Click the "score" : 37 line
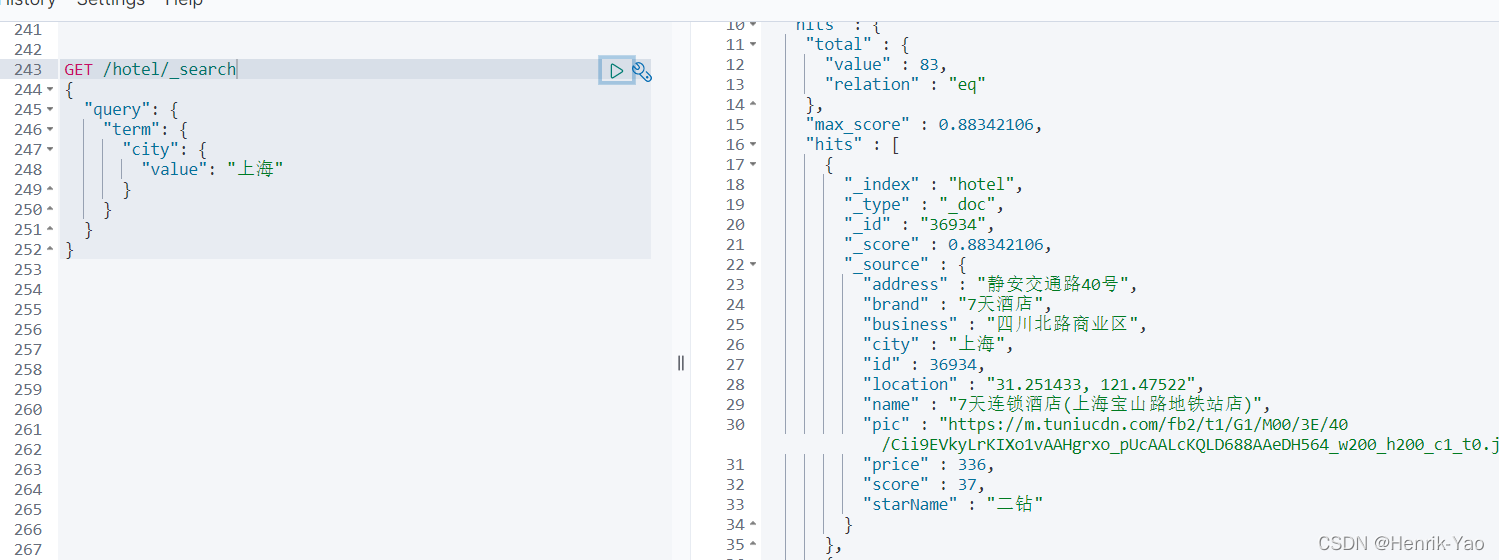This screenshot has height=560, width=1499. pyautogui.click(x=924, y=484)
